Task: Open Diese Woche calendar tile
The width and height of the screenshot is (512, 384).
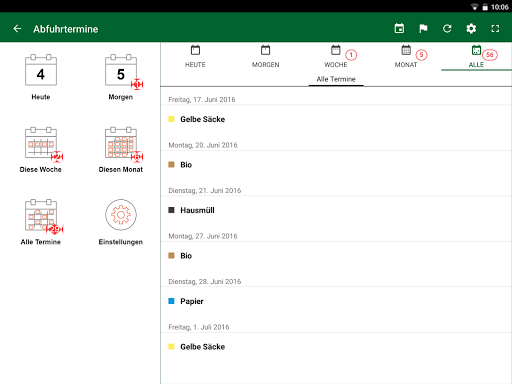Action: pyautogui.click(x=41, y=150)
